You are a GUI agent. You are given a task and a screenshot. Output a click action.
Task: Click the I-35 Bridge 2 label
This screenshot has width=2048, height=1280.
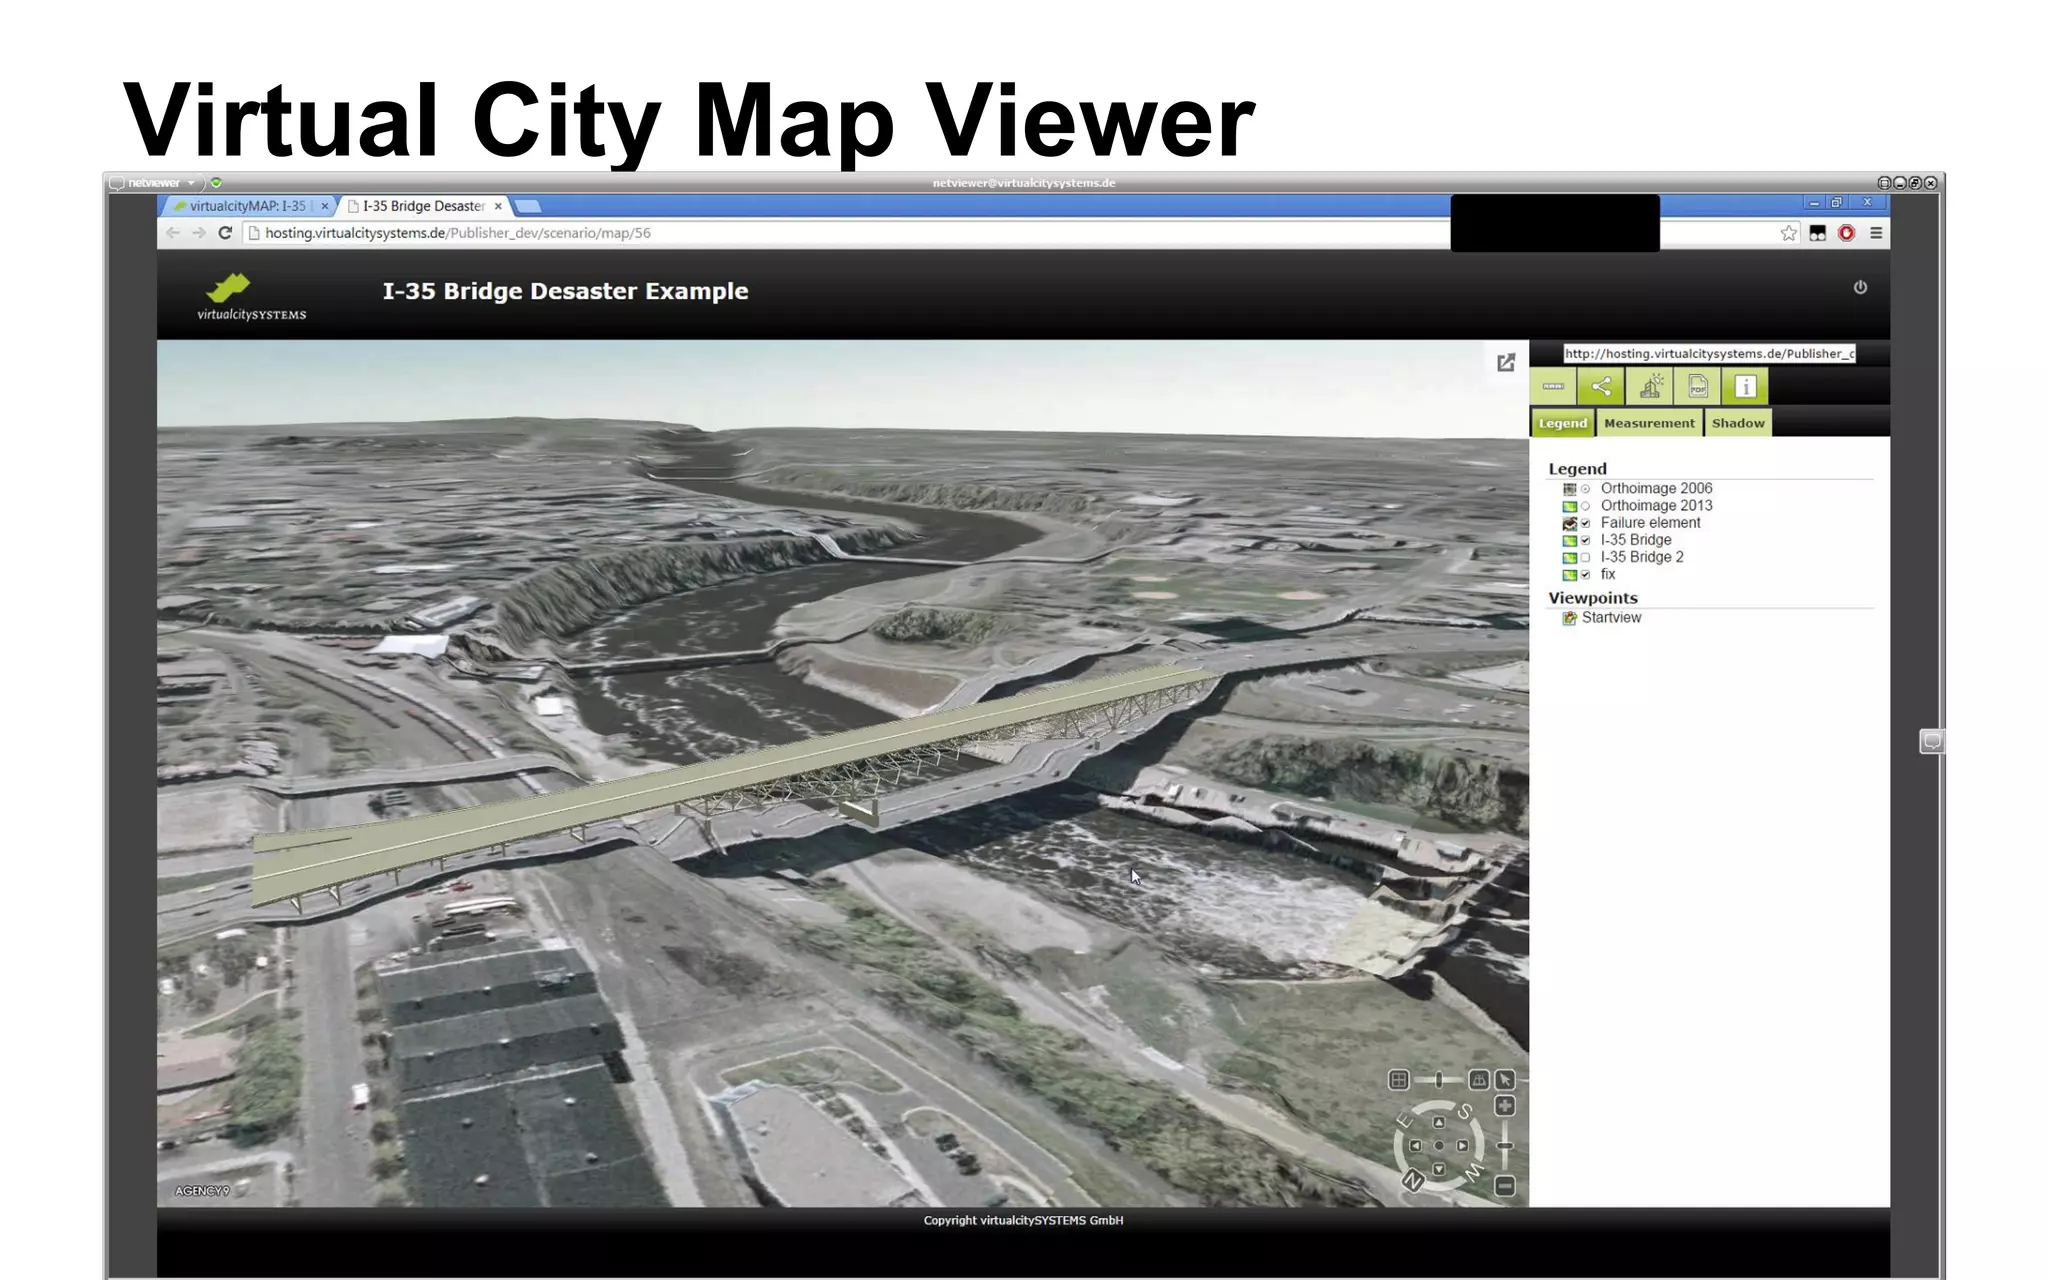pos(1642,557)
